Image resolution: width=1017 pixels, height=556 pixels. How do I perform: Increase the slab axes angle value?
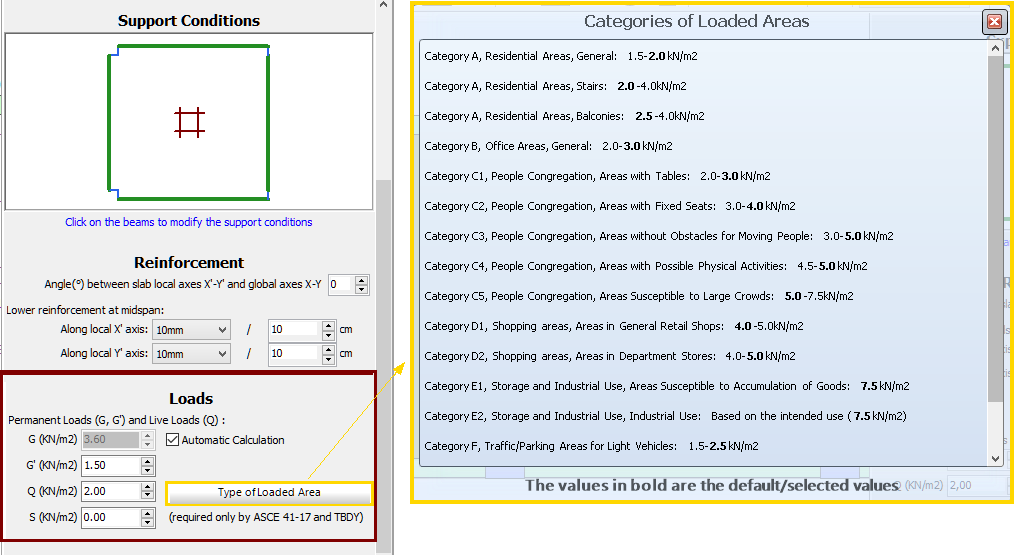point(362,280)
